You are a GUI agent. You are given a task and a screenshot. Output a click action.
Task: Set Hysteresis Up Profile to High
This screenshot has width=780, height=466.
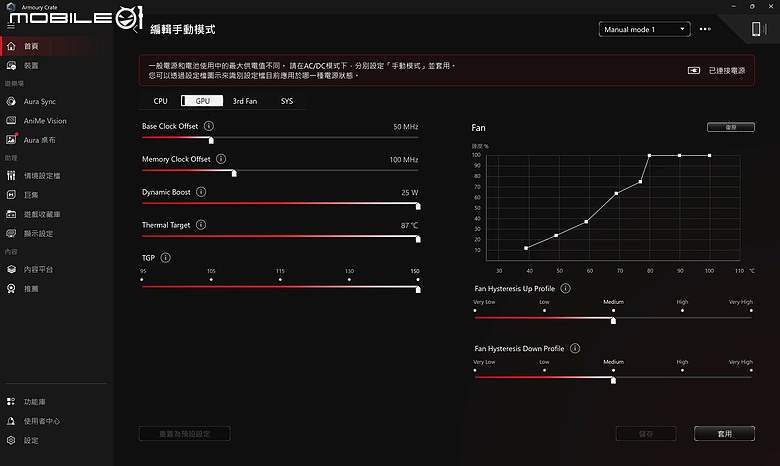coord(682,310)
